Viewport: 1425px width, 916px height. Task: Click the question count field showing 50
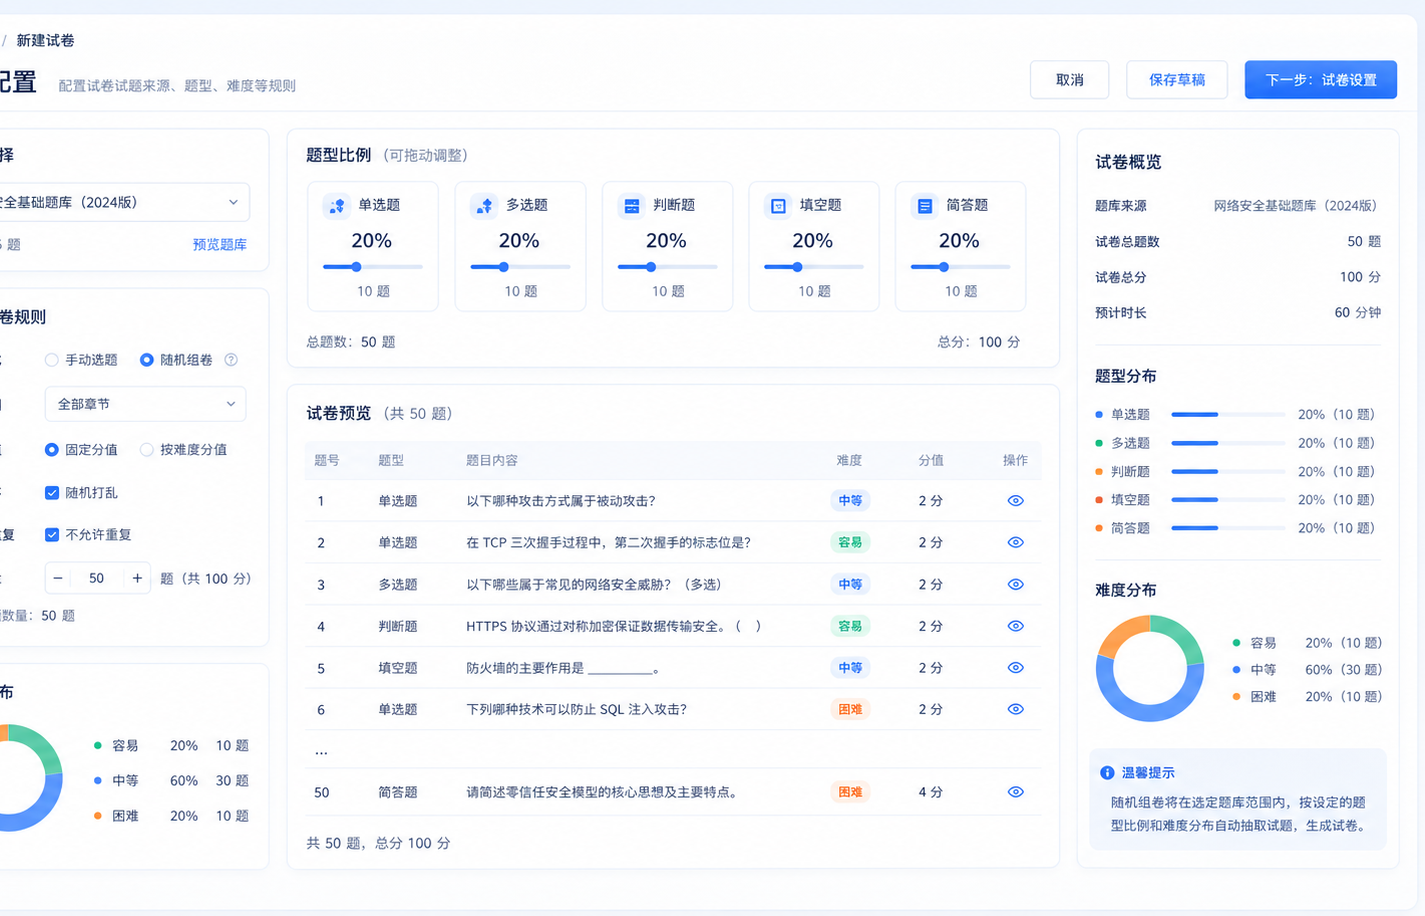(x=97, y=578)
